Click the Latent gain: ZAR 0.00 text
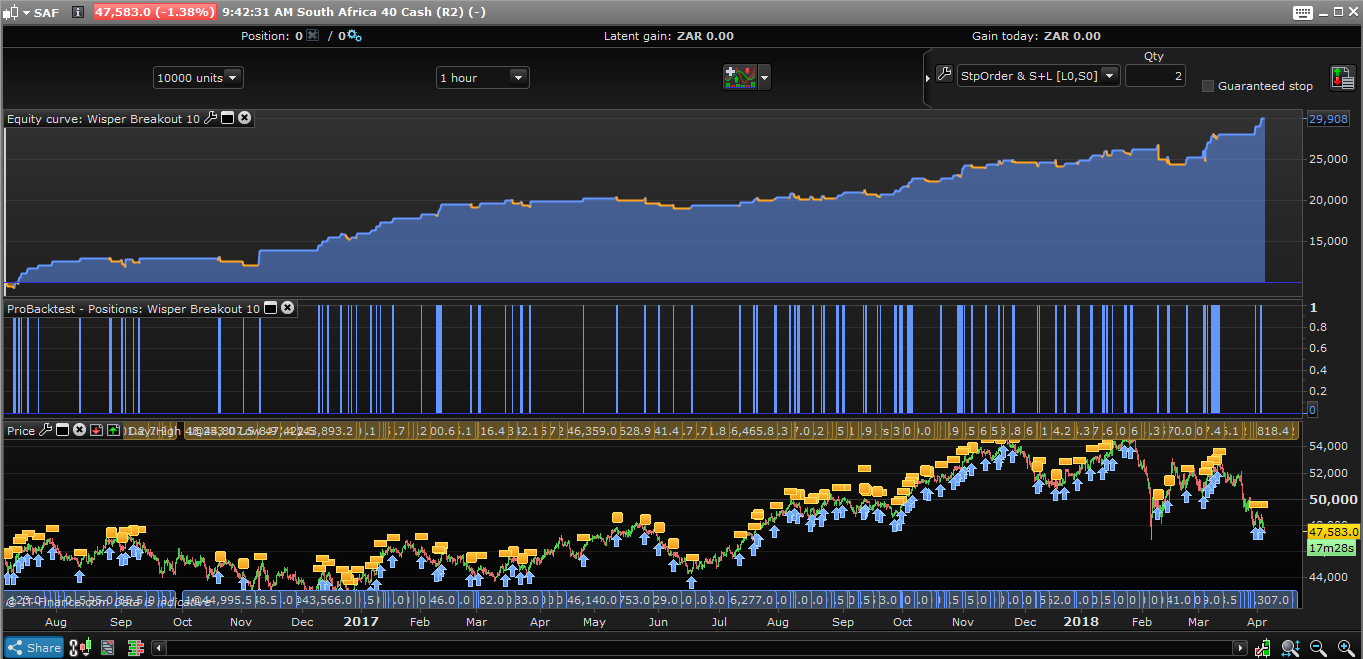 668,36
